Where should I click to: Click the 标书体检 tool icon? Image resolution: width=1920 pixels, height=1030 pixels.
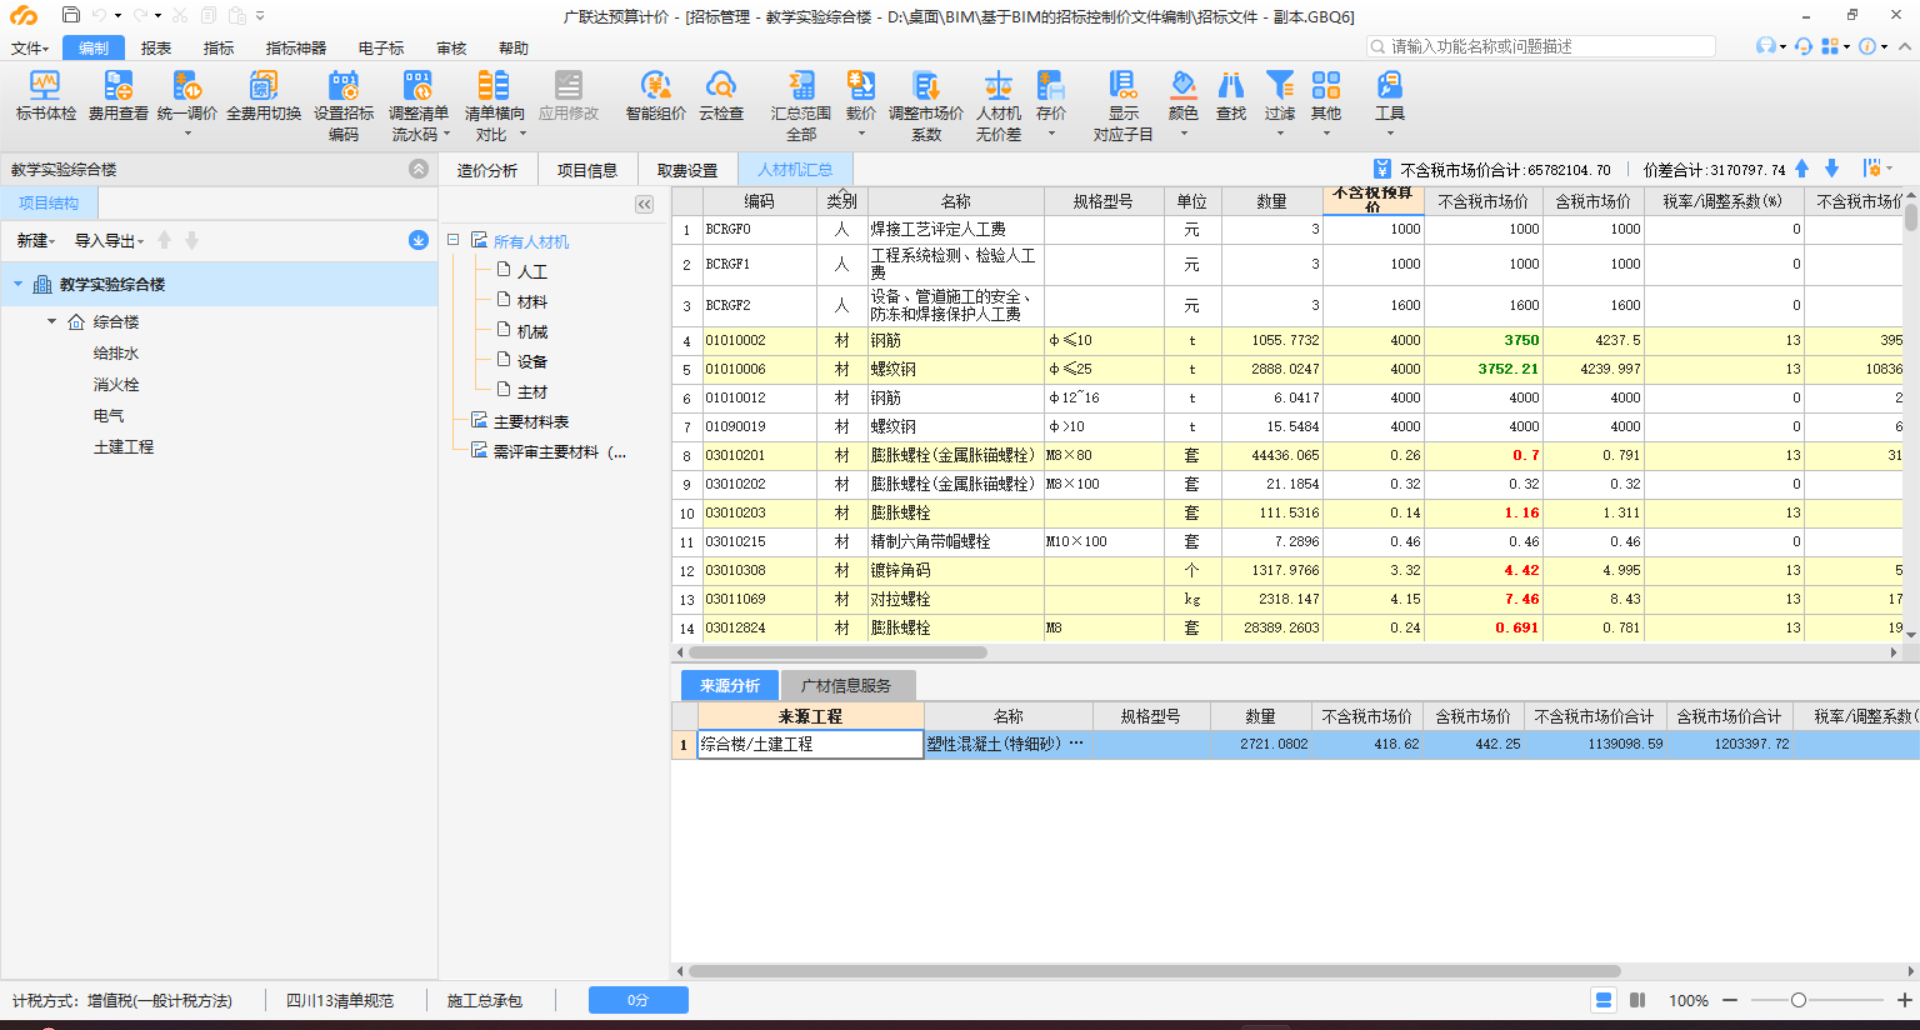pos(45,96)
